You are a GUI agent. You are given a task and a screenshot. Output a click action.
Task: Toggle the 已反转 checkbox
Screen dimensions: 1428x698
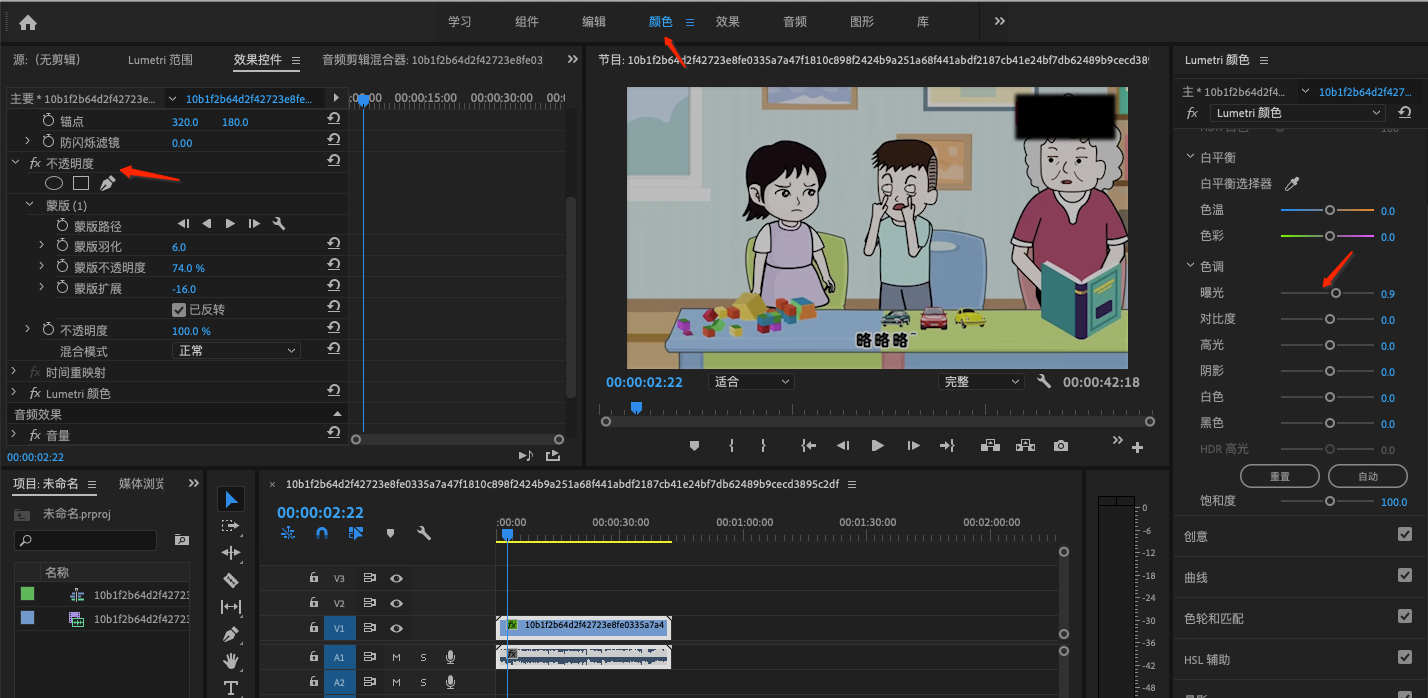pos(179,310)
